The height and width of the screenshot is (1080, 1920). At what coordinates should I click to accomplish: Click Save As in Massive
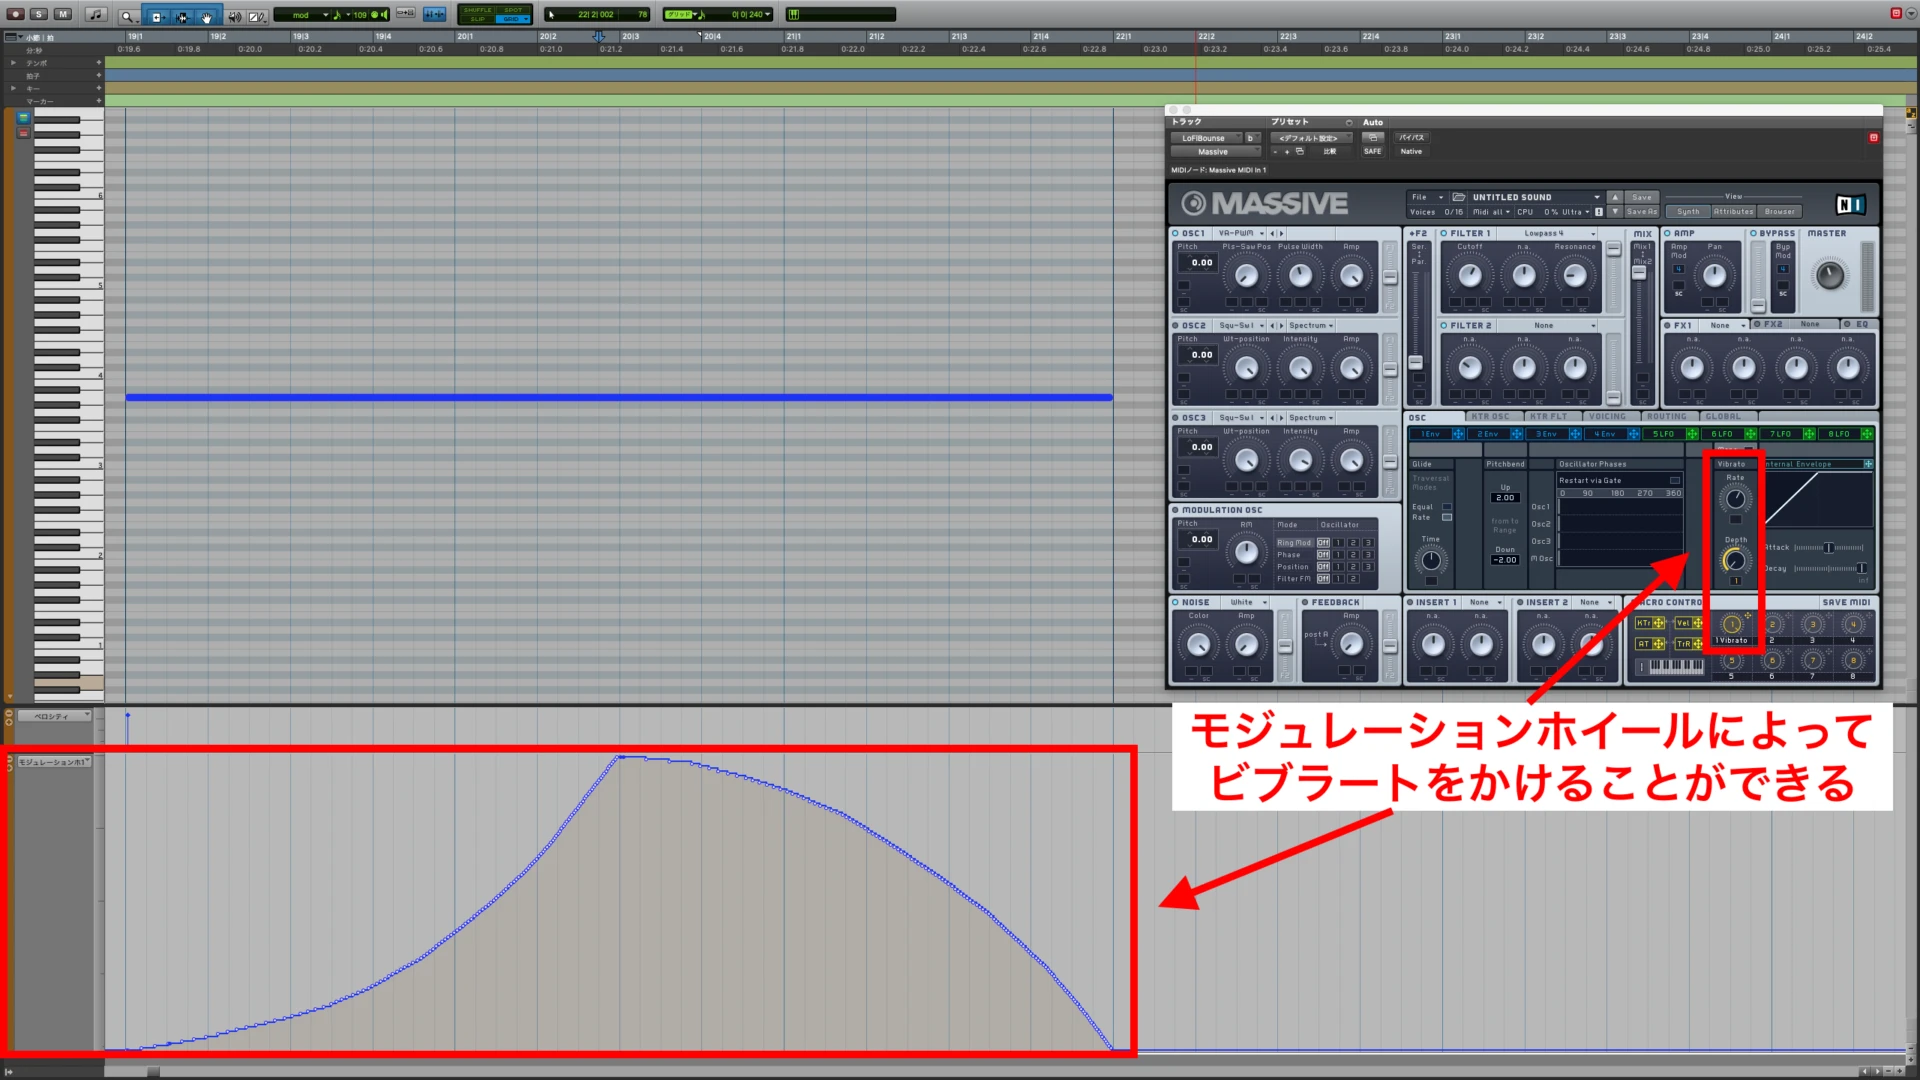[x=1642, y=212]
